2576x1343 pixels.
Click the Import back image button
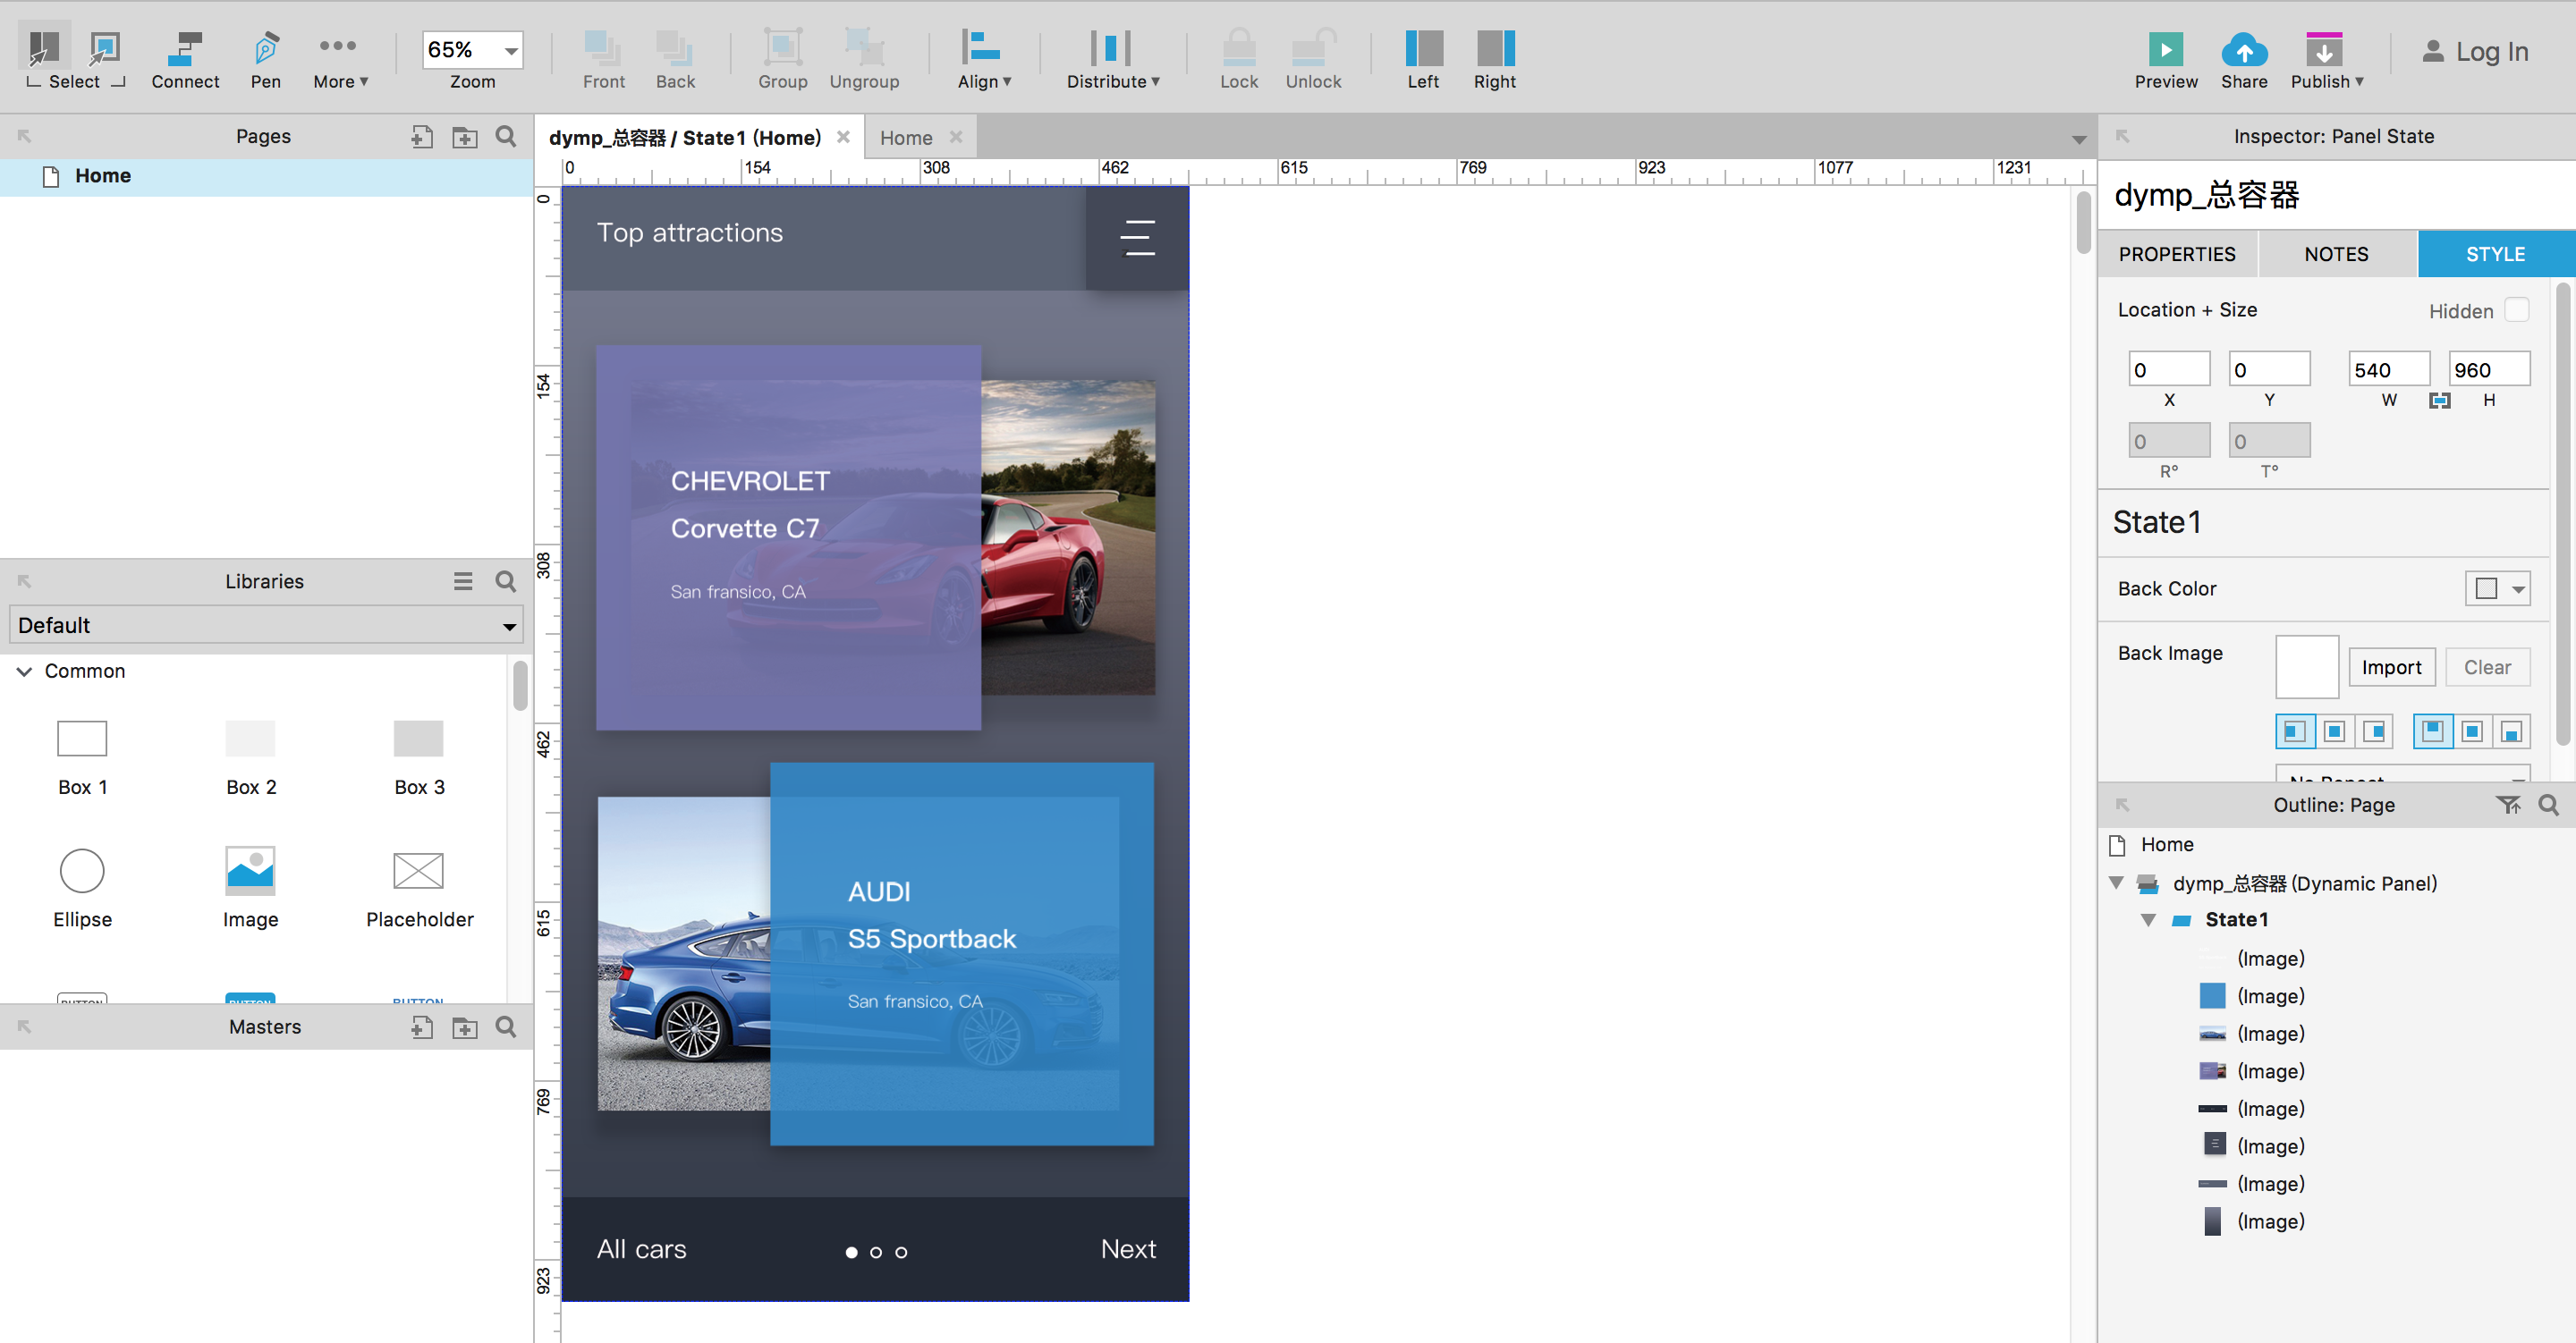2390,667
